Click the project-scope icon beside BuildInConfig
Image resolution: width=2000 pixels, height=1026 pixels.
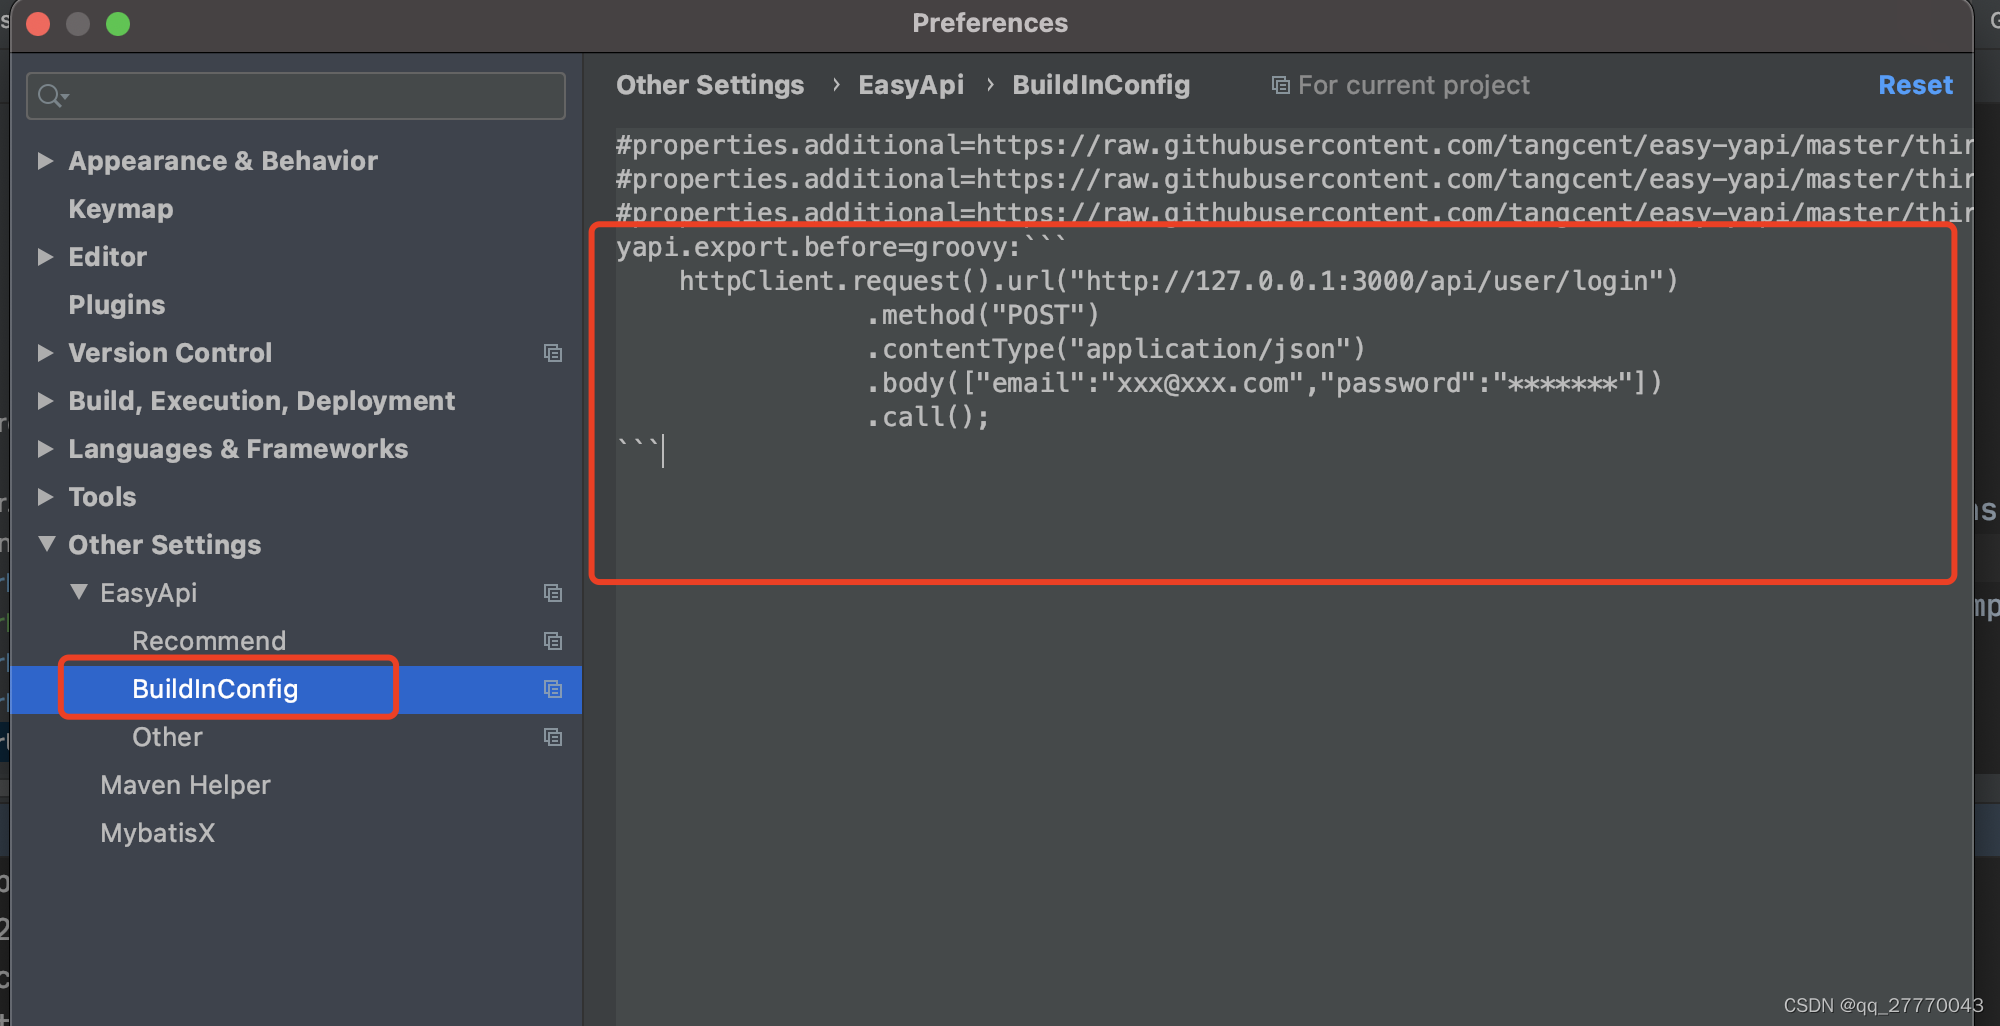tap(553, 689)
